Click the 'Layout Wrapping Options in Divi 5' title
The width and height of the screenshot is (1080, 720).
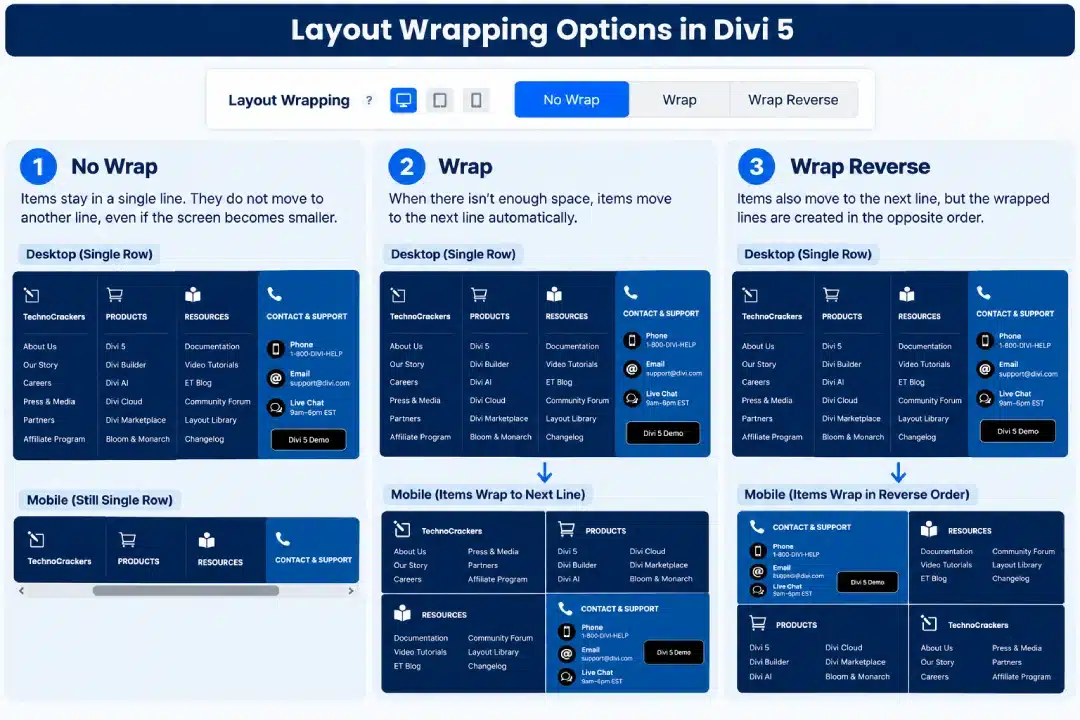[542, 30]
